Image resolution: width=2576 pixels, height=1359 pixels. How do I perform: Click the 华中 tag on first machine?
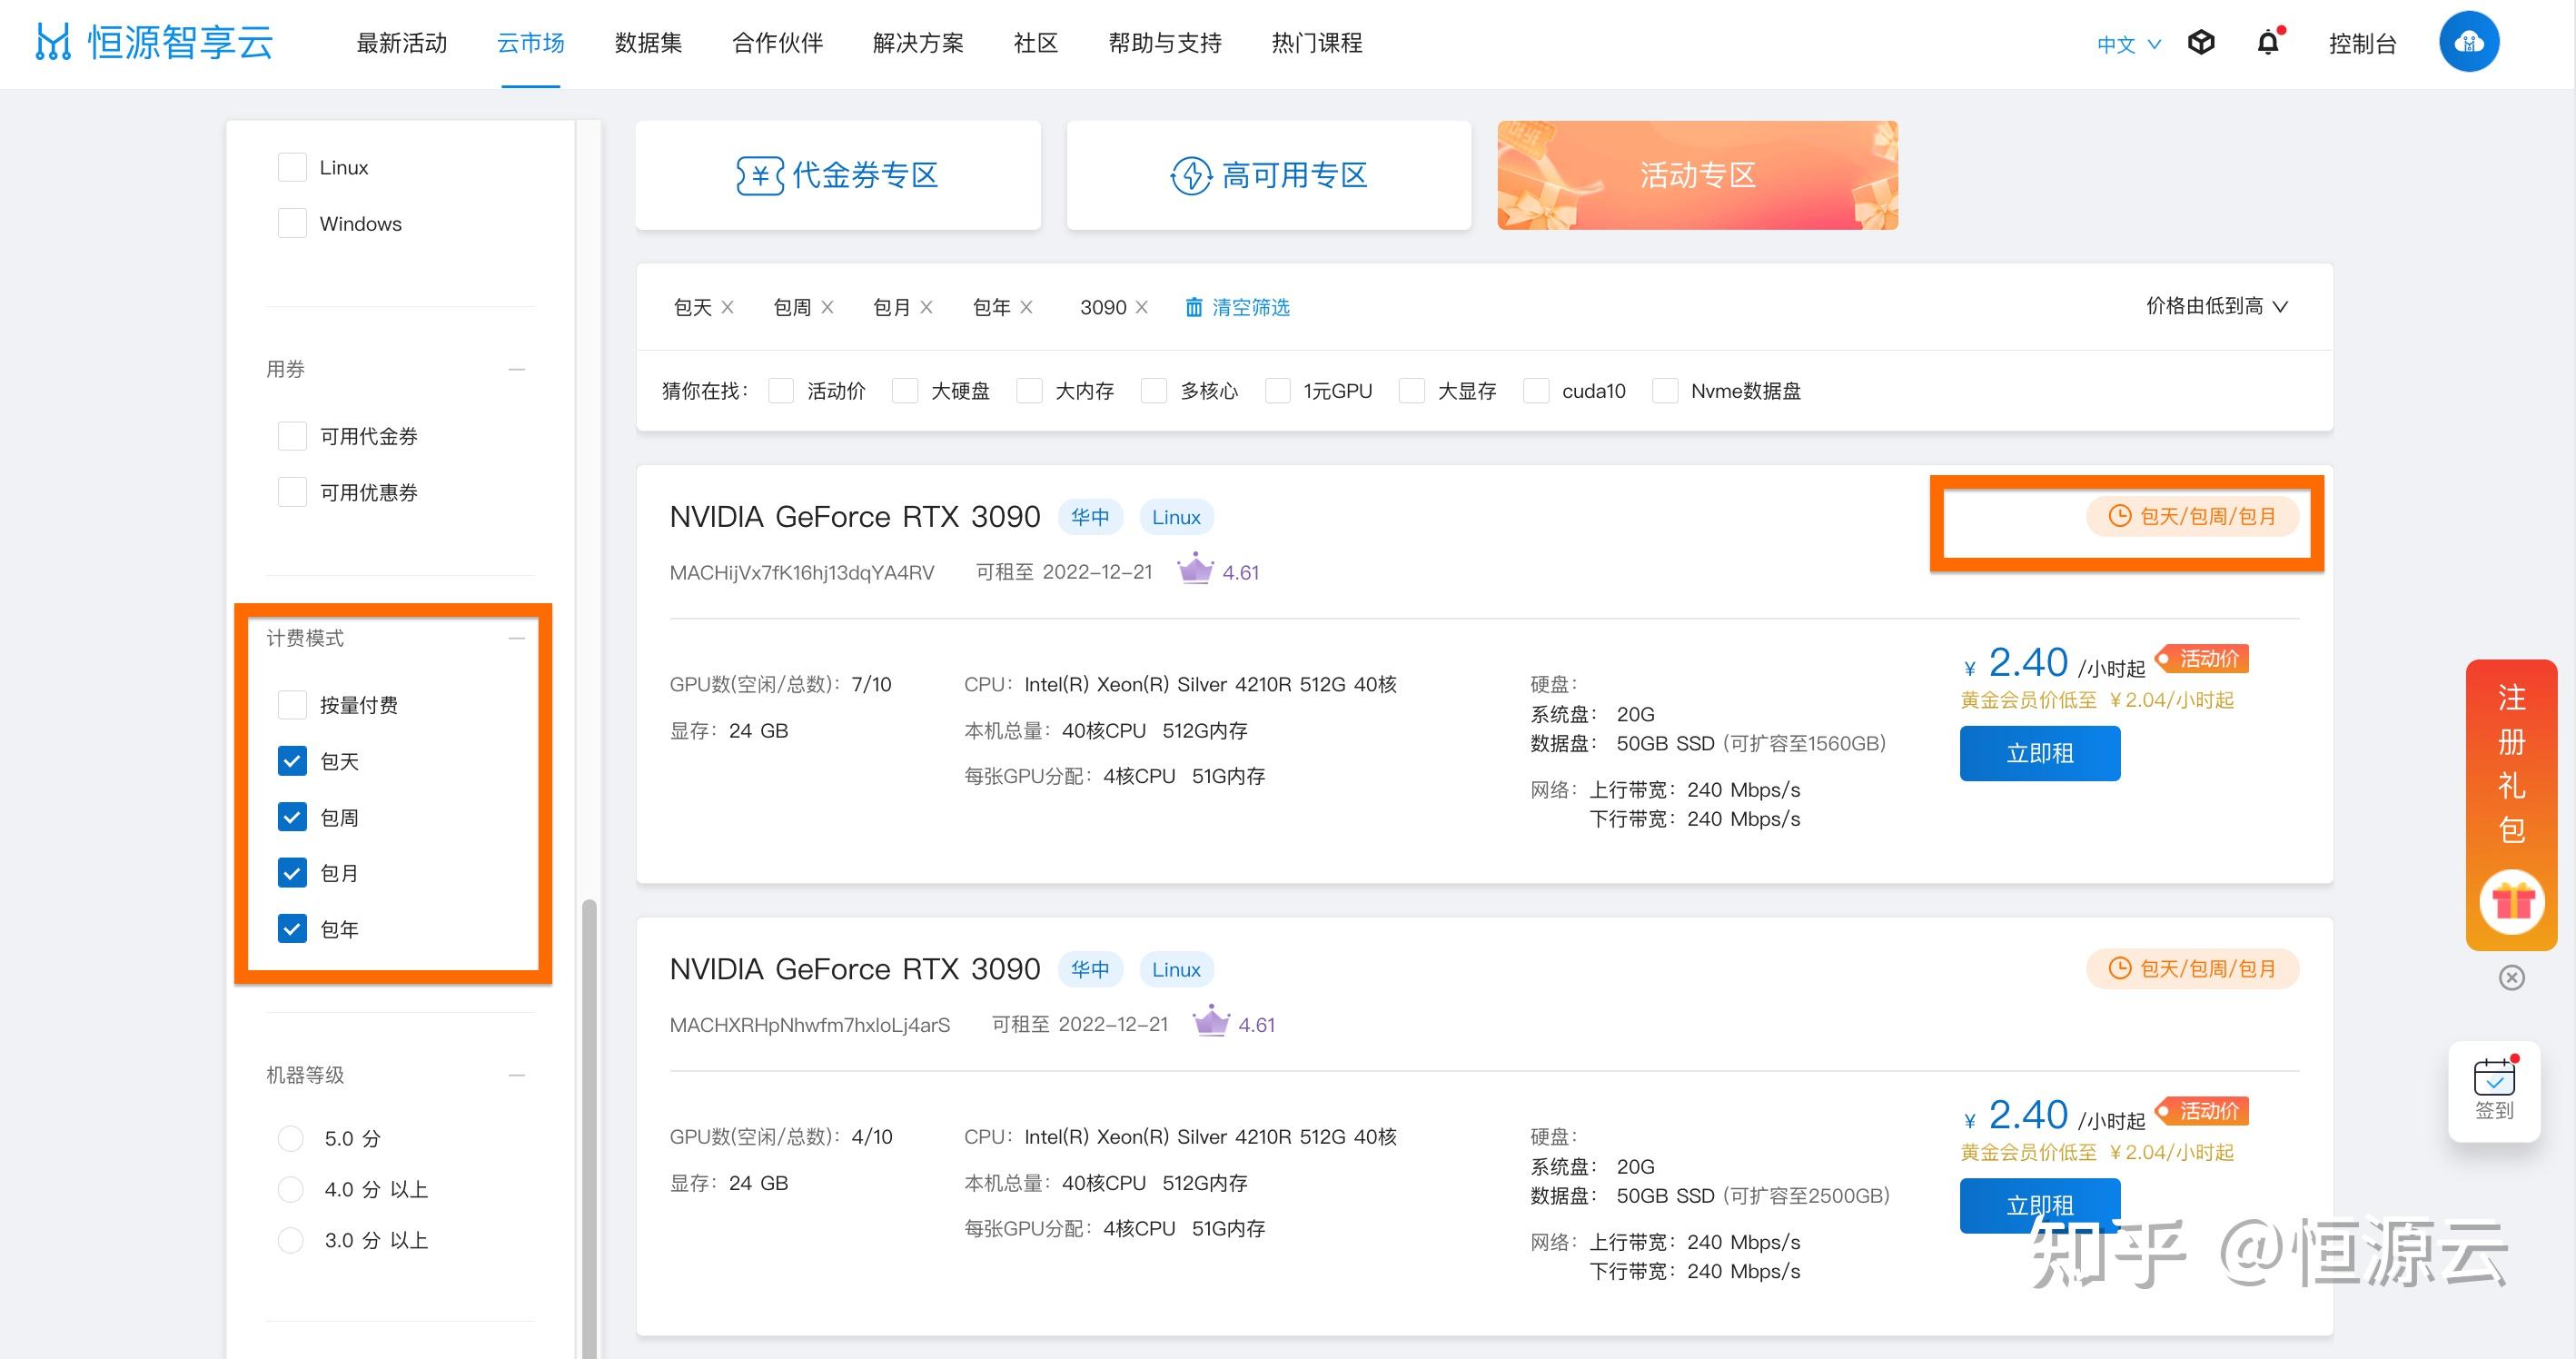tap(1090, 517)
